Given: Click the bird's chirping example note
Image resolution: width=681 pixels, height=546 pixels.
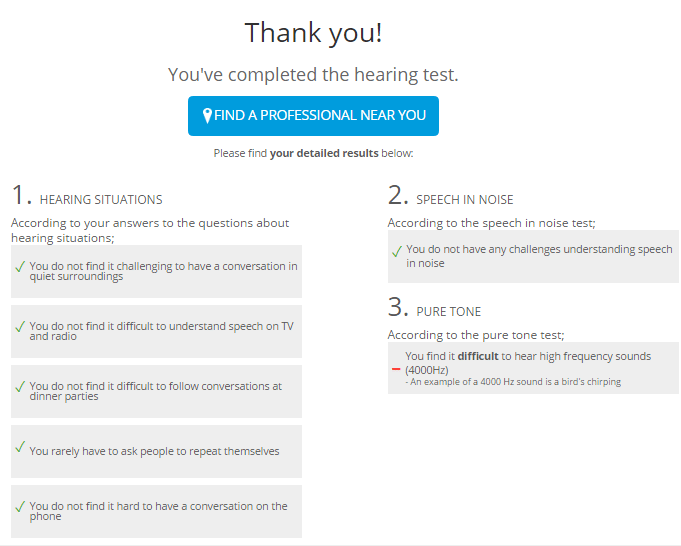Looking at the screenshot, I should coord(513,382).
